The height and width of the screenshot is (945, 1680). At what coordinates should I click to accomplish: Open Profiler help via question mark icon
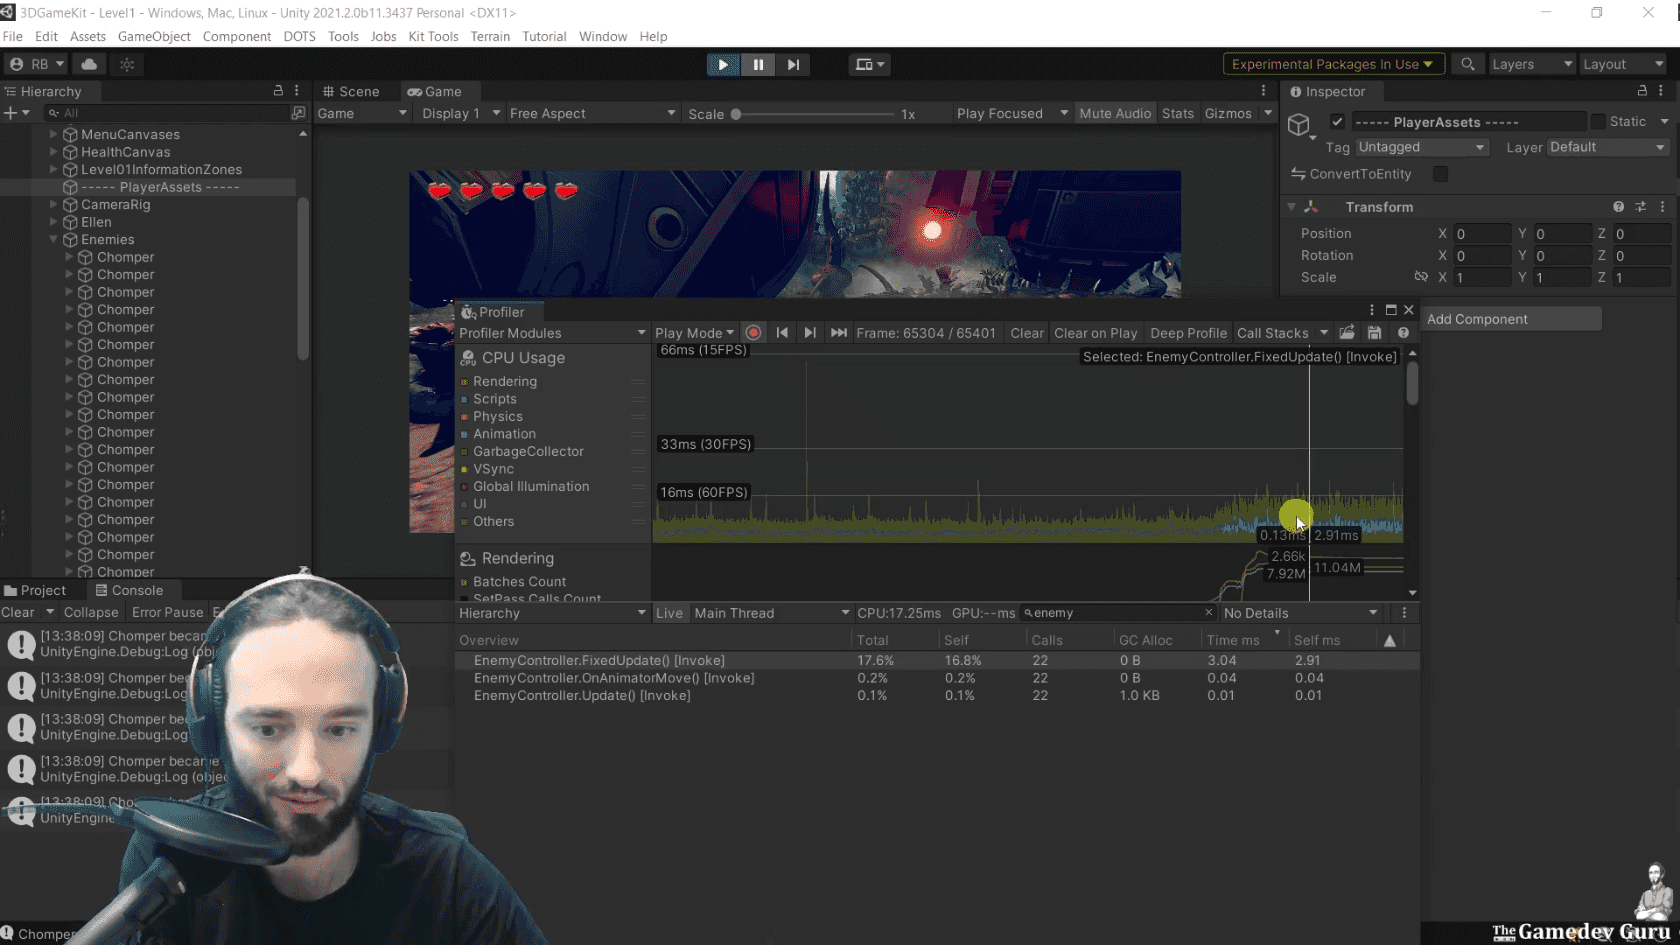1403,332
